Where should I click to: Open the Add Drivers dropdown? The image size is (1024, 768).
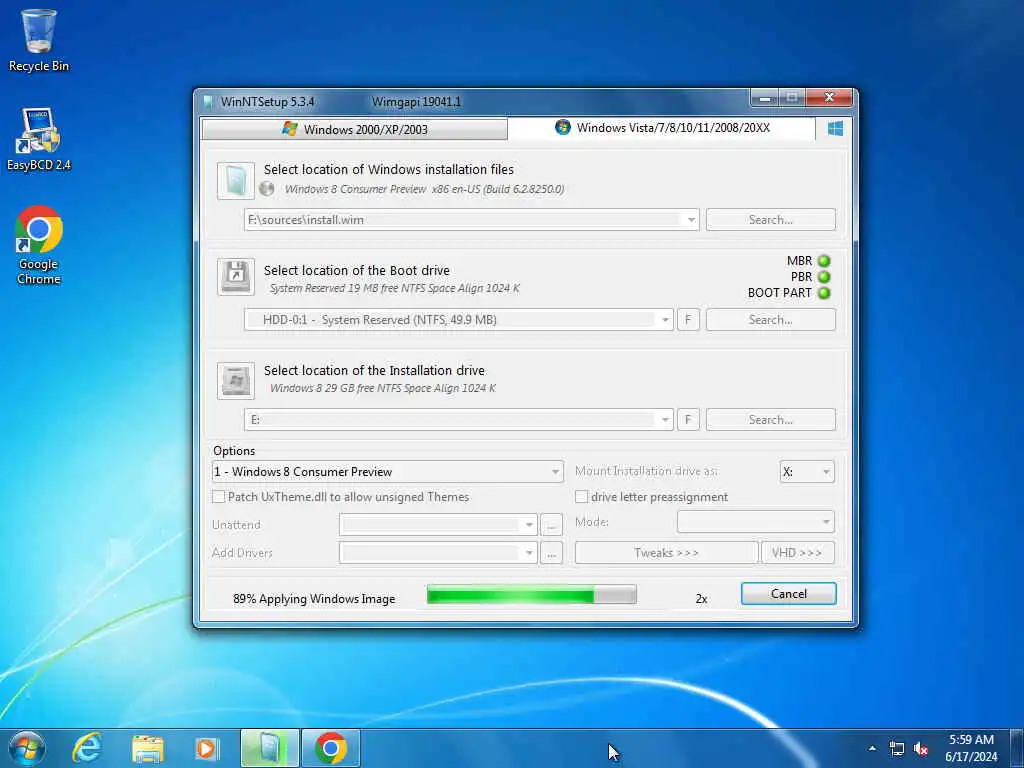pyautogui.click(x=529, y=552)
